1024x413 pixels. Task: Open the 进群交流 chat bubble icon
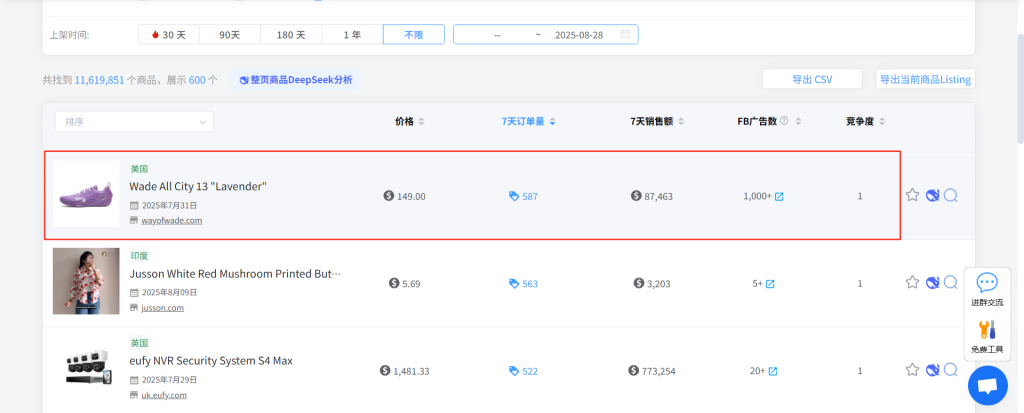tap(987, 283)
